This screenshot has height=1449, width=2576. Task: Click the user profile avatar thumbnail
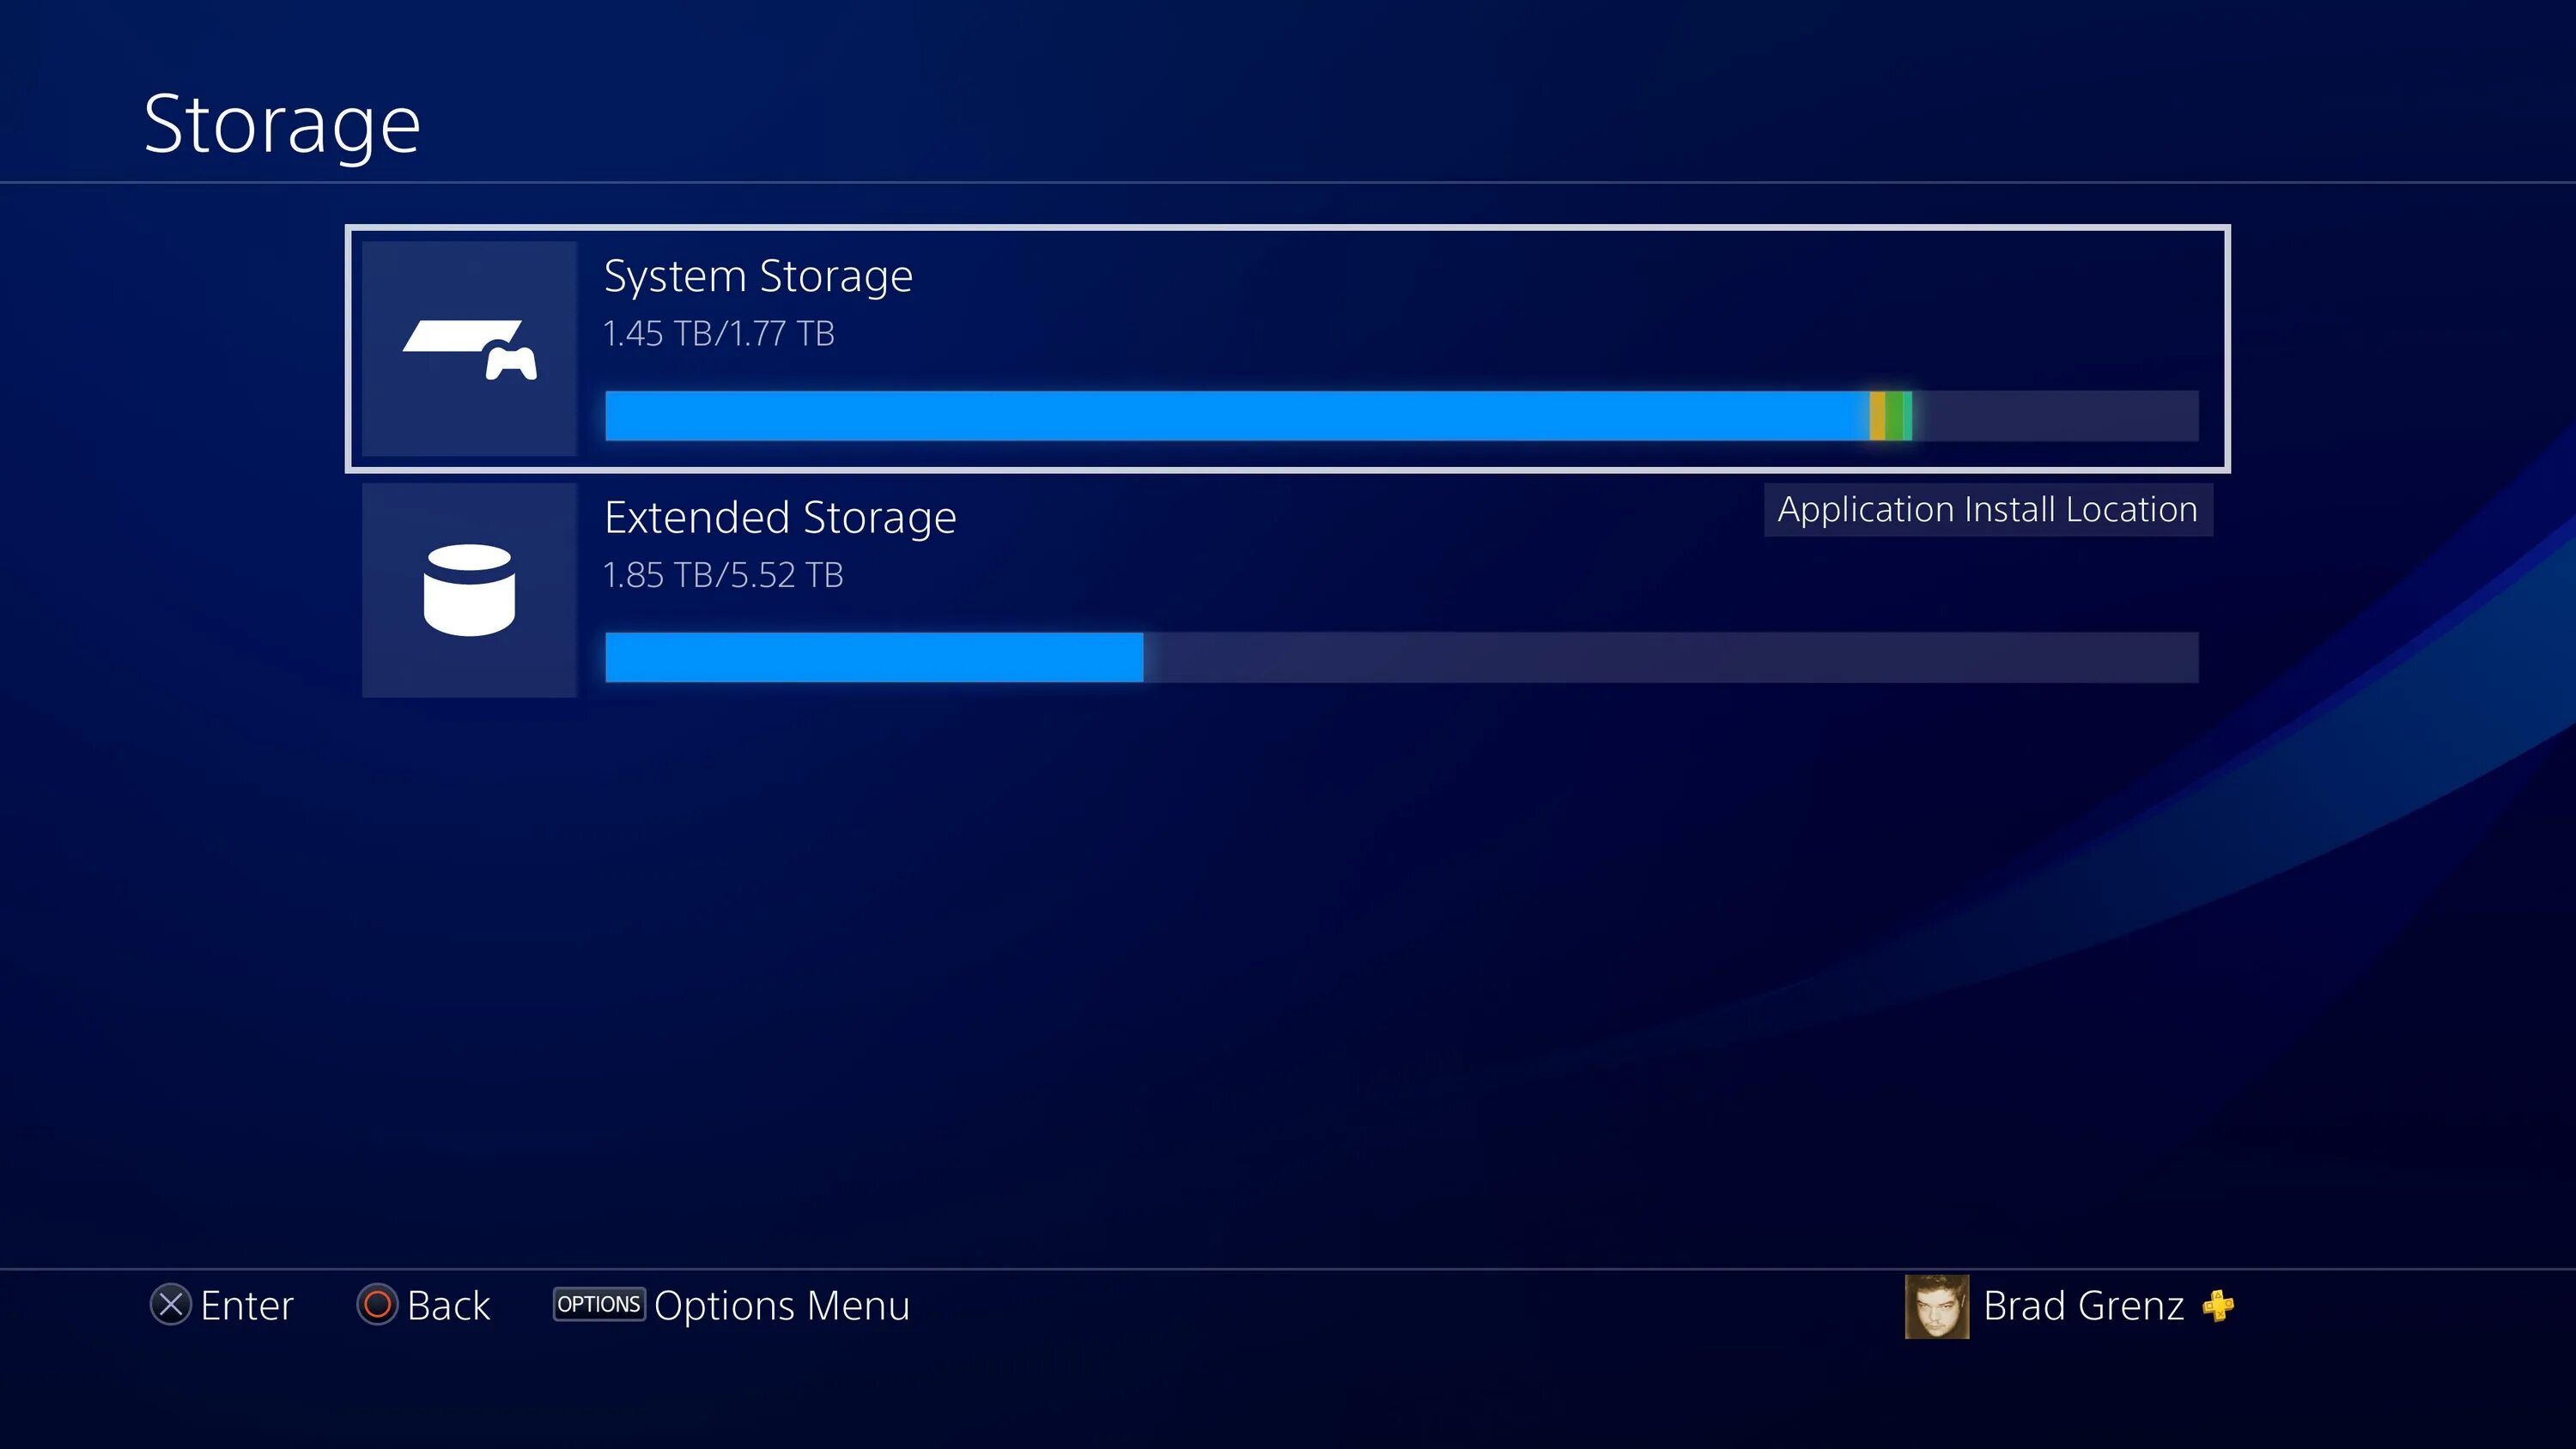click(x=1937, y=1306)
